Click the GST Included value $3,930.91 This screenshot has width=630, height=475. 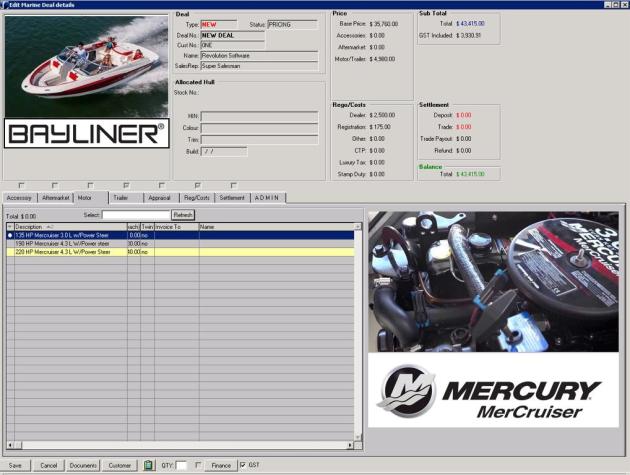coord(468,36)
